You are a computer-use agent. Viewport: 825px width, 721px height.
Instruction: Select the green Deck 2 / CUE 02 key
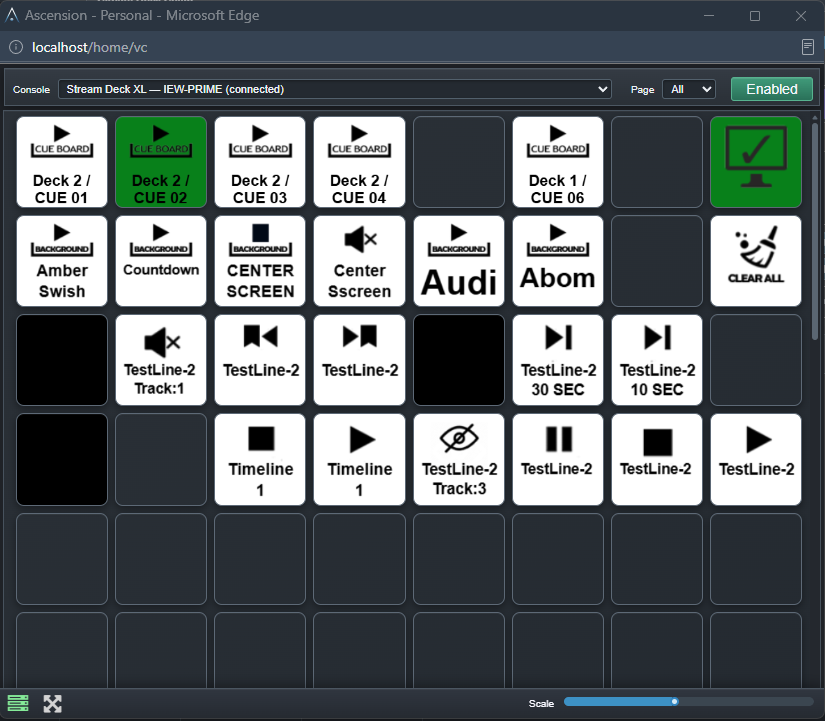point(161,162)
